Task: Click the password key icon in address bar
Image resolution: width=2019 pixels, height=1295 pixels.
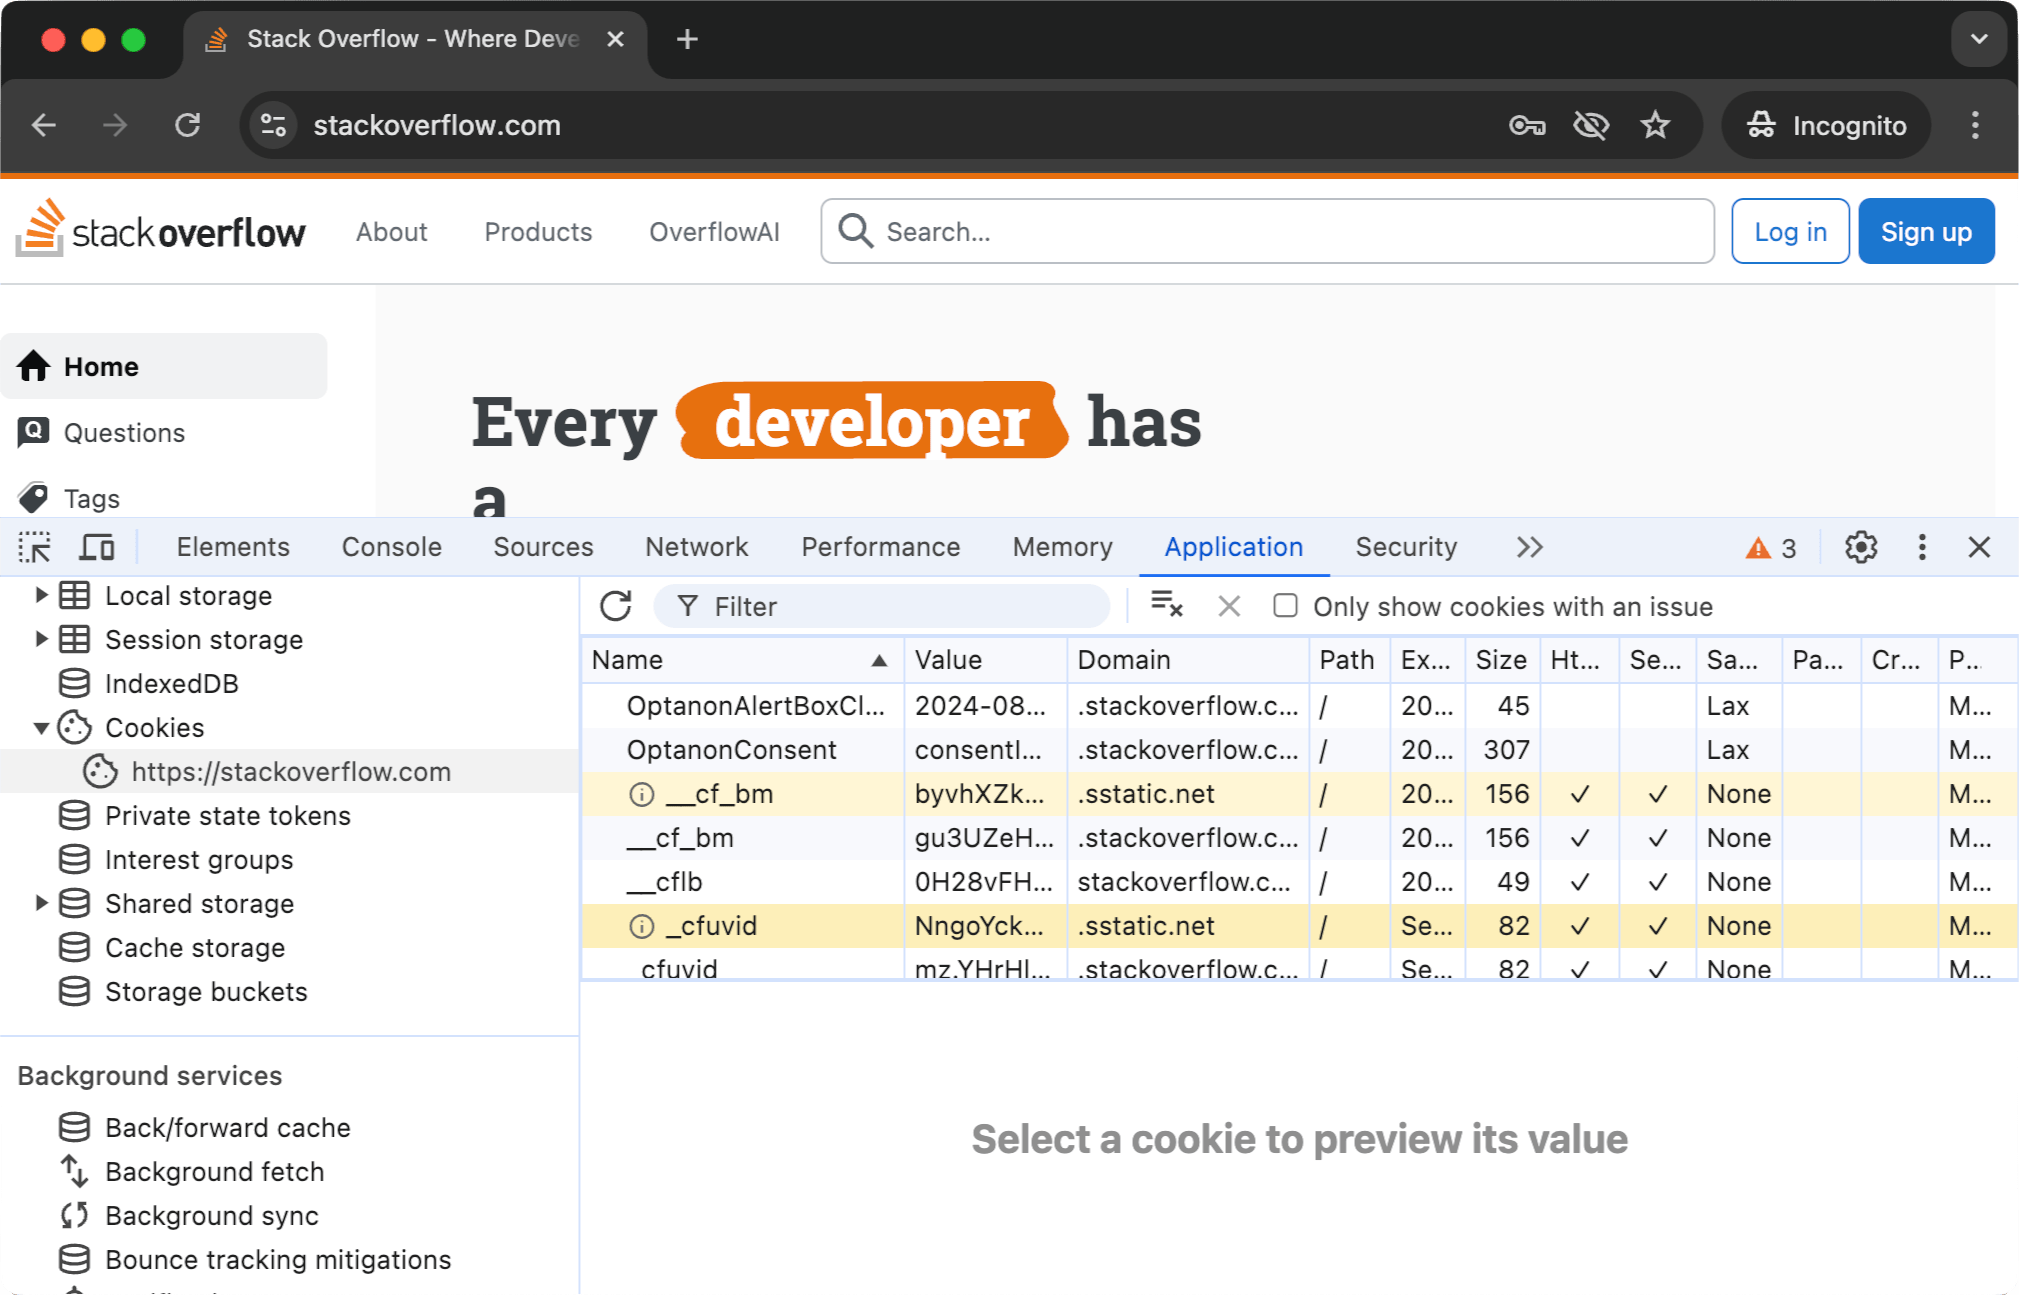Action: (x=1527, y=125)
